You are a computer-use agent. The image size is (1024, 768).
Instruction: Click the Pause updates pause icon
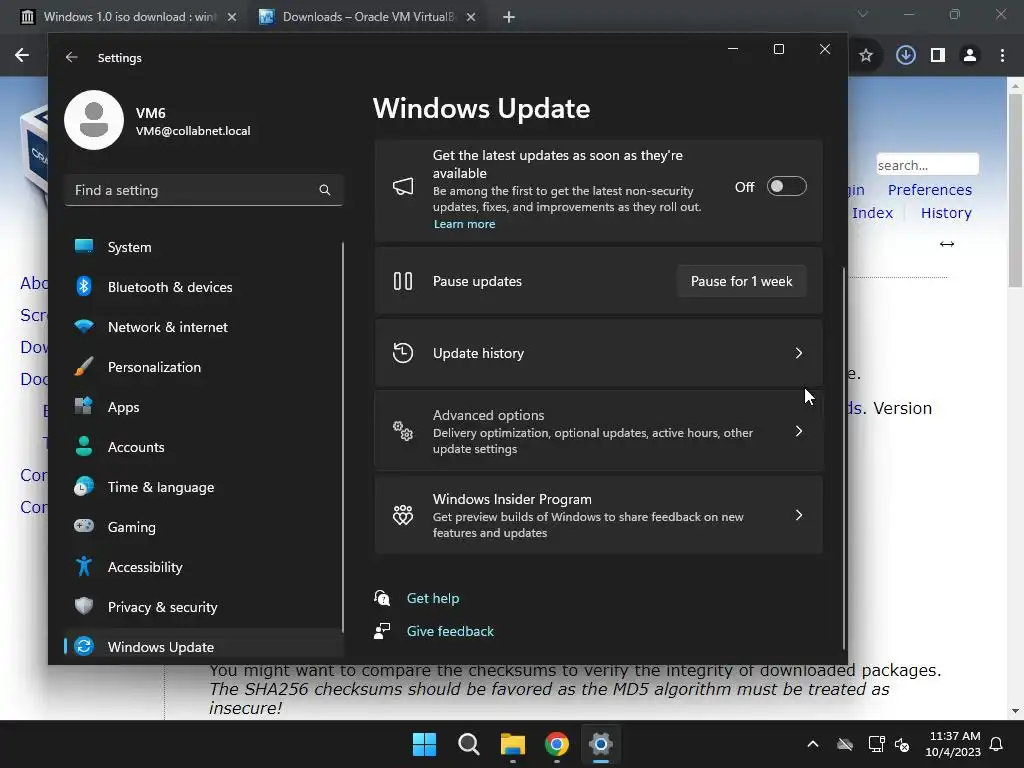coord(403,281)
